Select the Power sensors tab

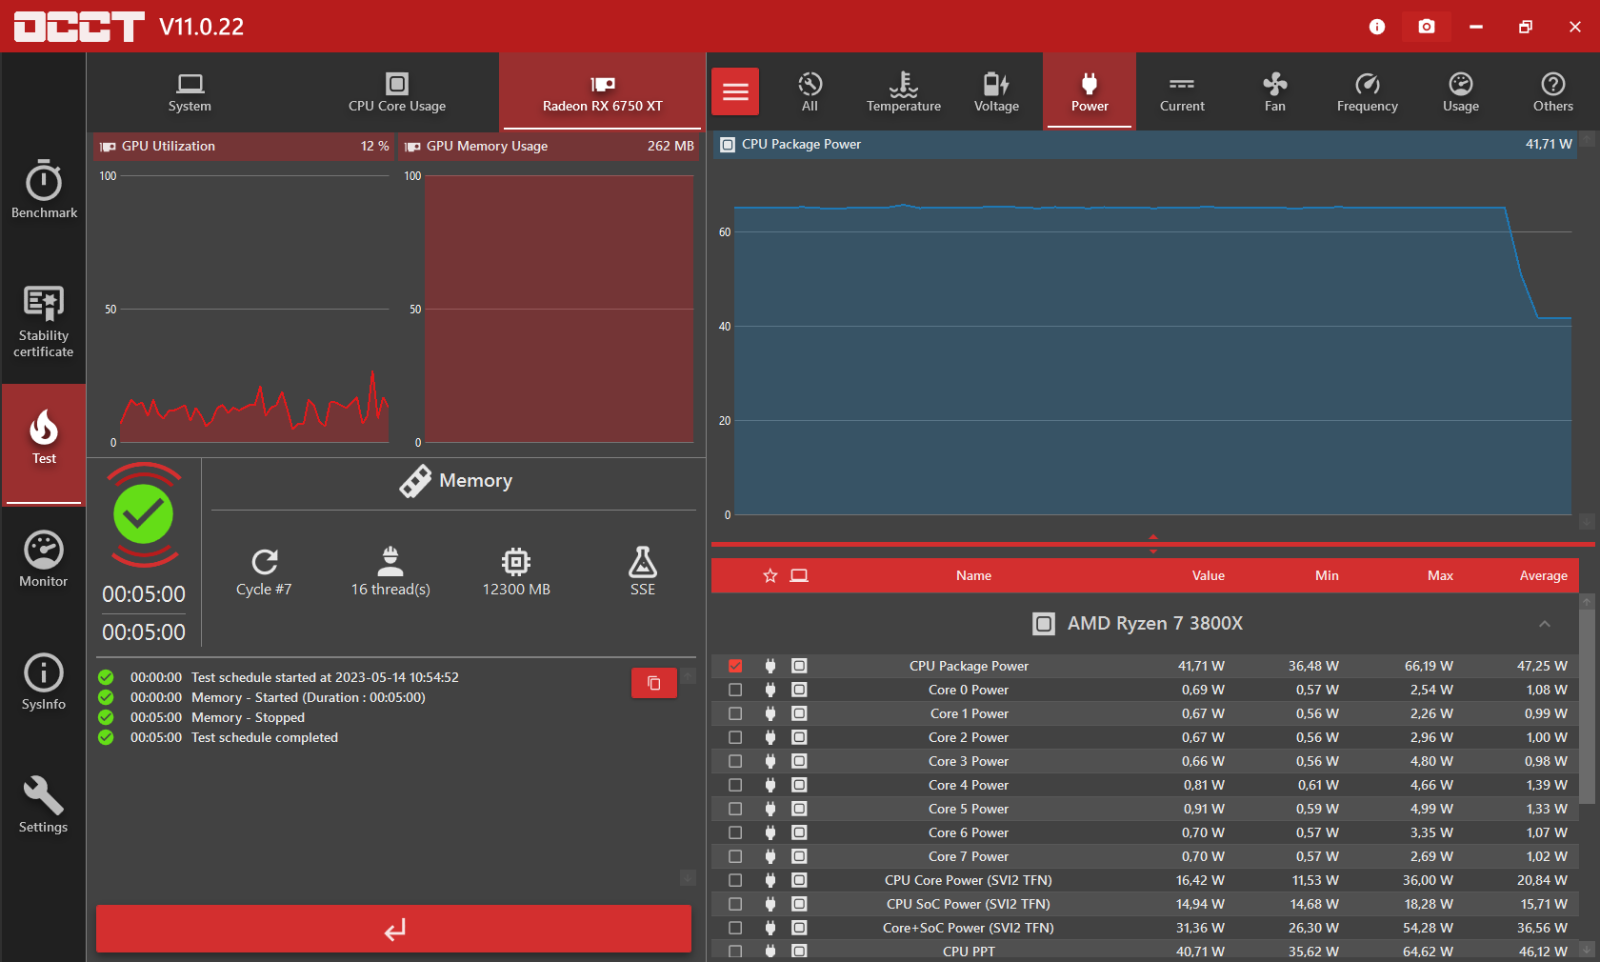(1089, 92)
